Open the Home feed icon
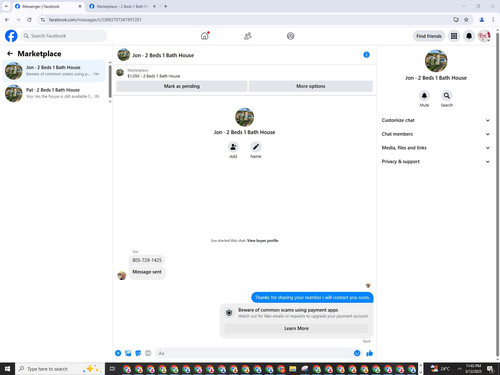Screen dimensions: 500x375 coord(205,36)
